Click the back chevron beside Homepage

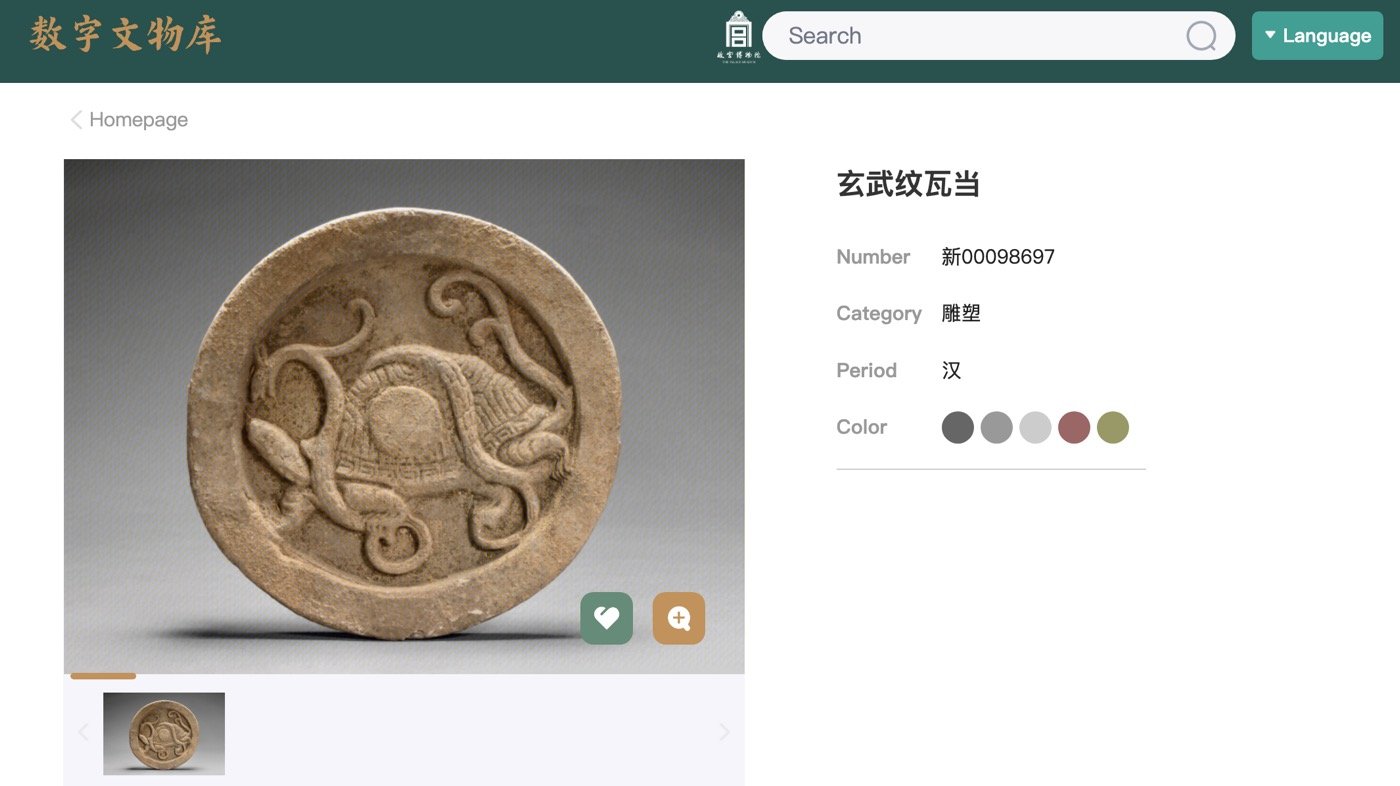pyautogui.click(x=75, y=120)
